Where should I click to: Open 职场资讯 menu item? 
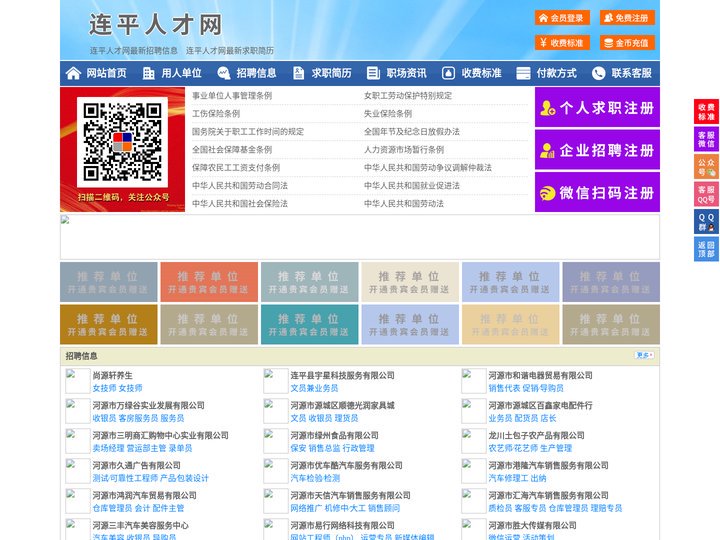click(406, 73)
